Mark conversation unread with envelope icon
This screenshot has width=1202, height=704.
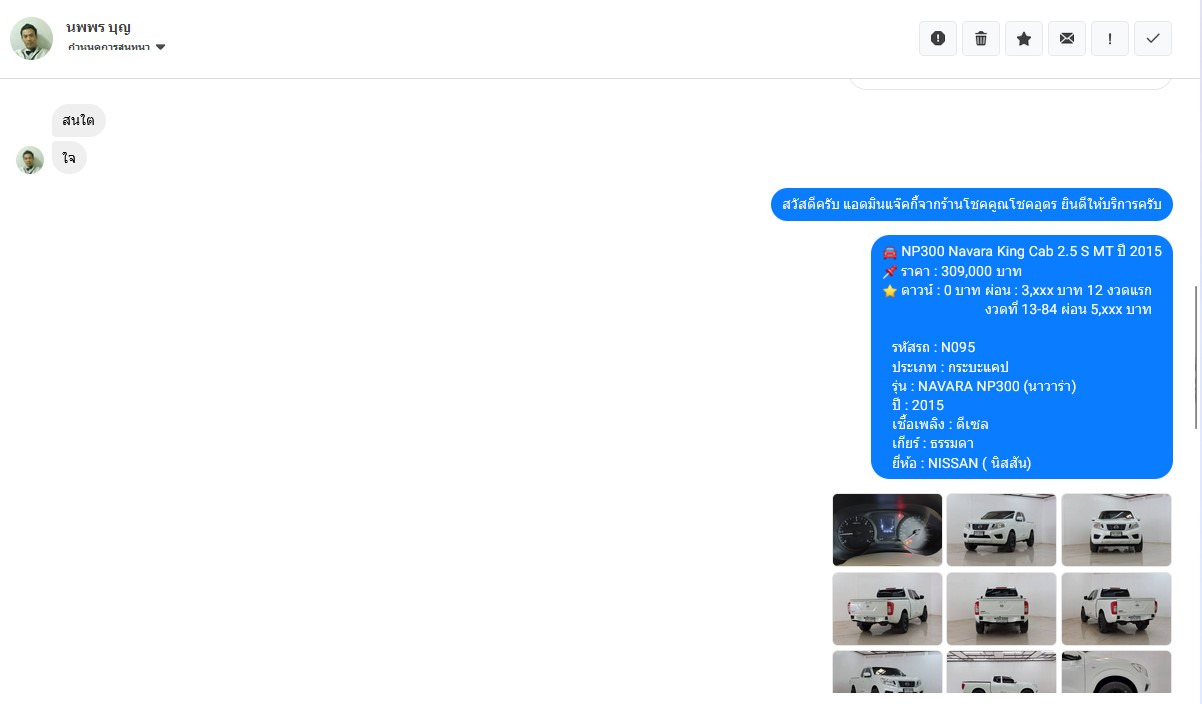tap(1067, 38)
